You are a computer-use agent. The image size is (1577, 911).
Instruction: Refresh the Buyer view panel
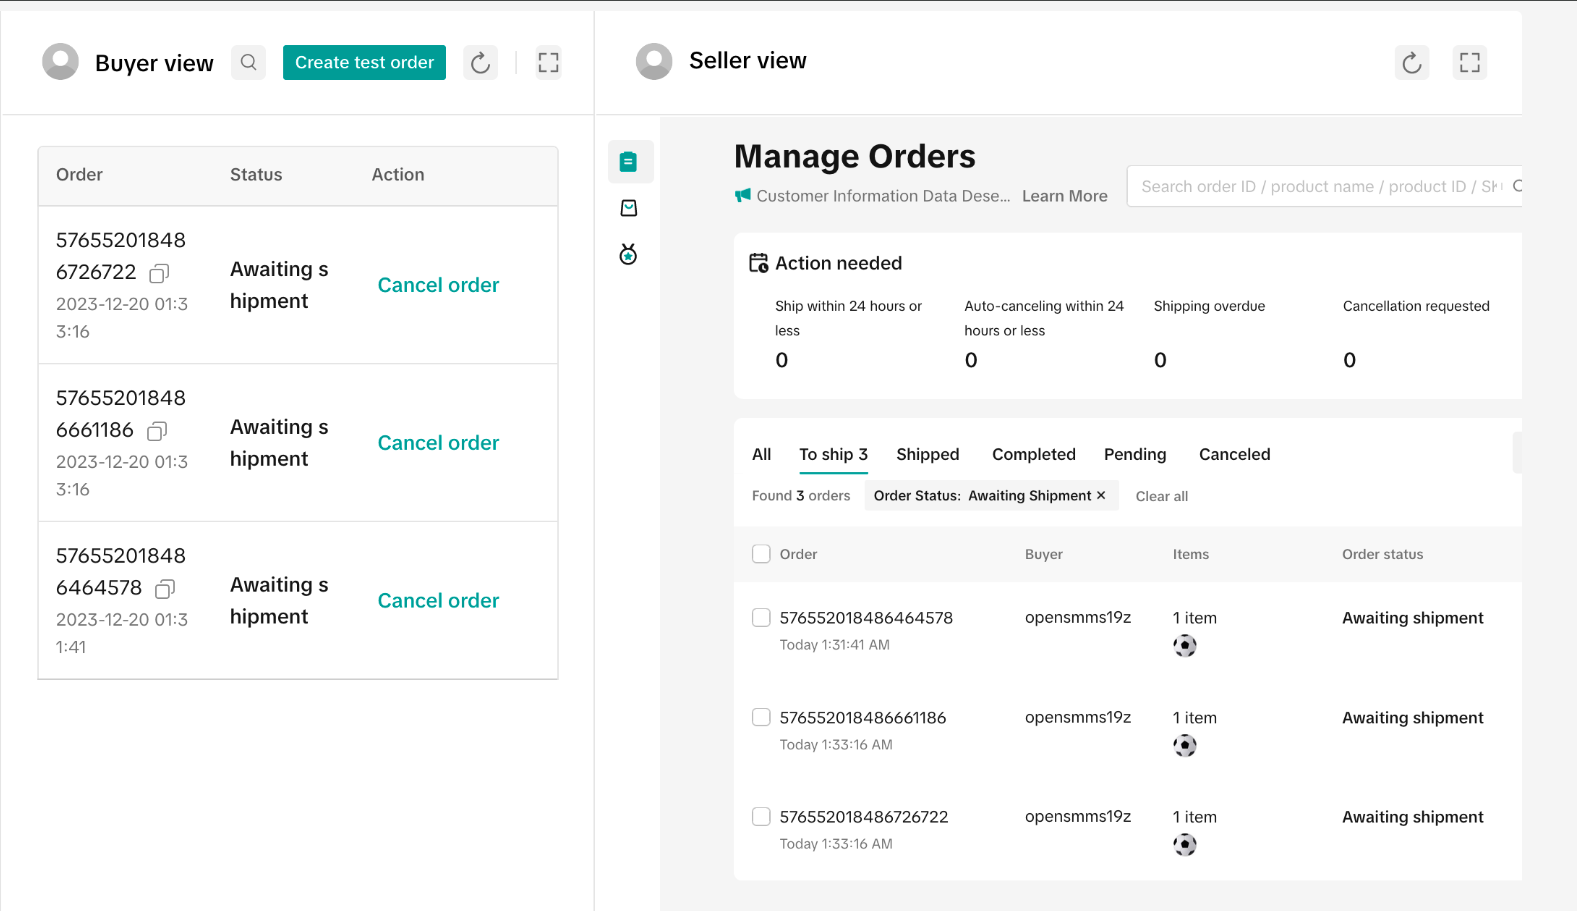click(x=480, y=63)
